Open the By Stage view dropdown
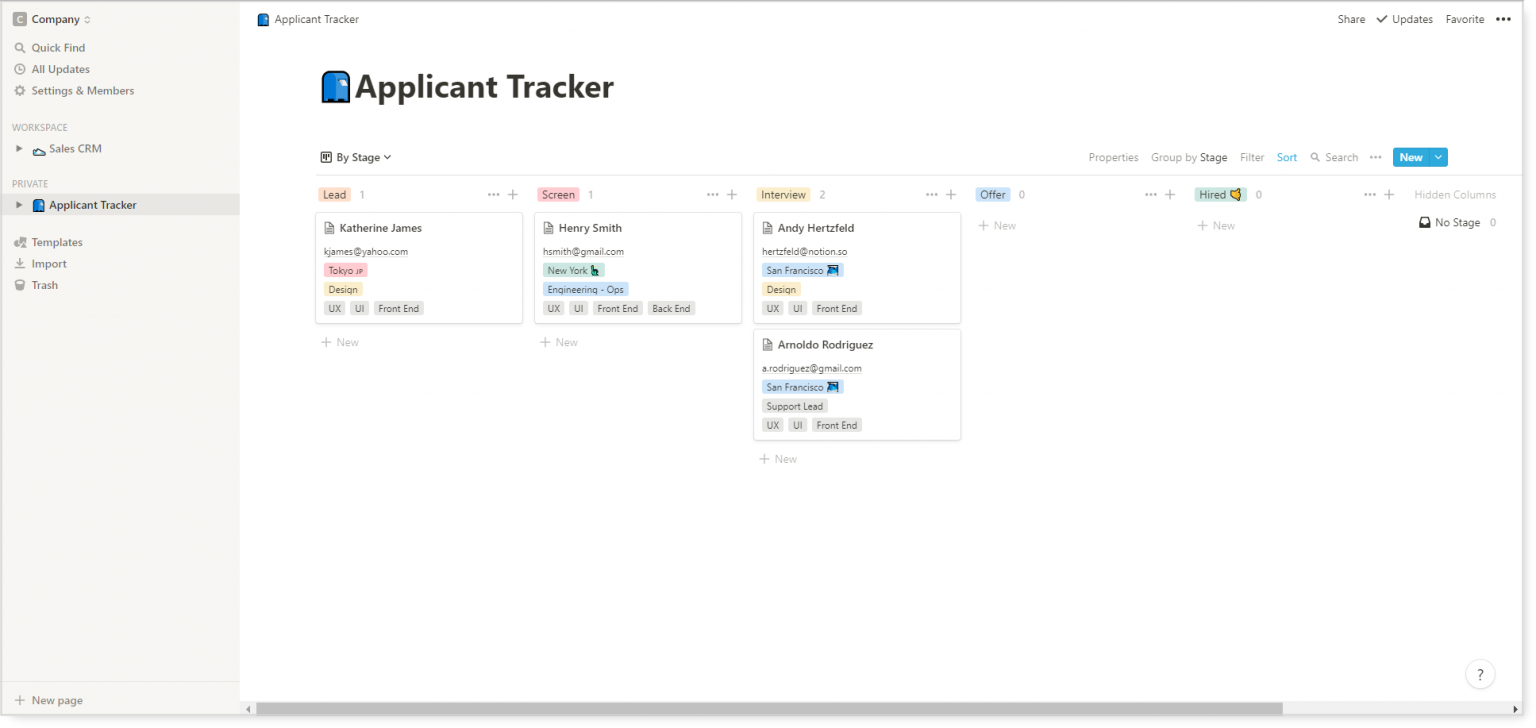 [356, 157]
